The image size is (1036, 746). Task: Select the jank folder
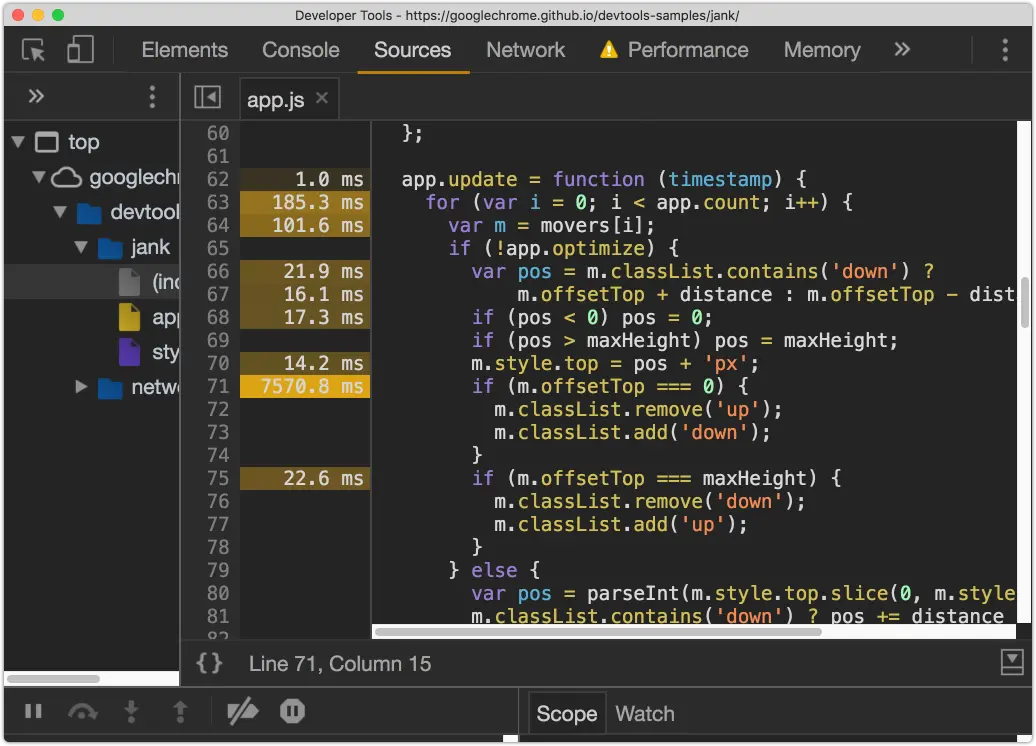(x=149, y=247)
